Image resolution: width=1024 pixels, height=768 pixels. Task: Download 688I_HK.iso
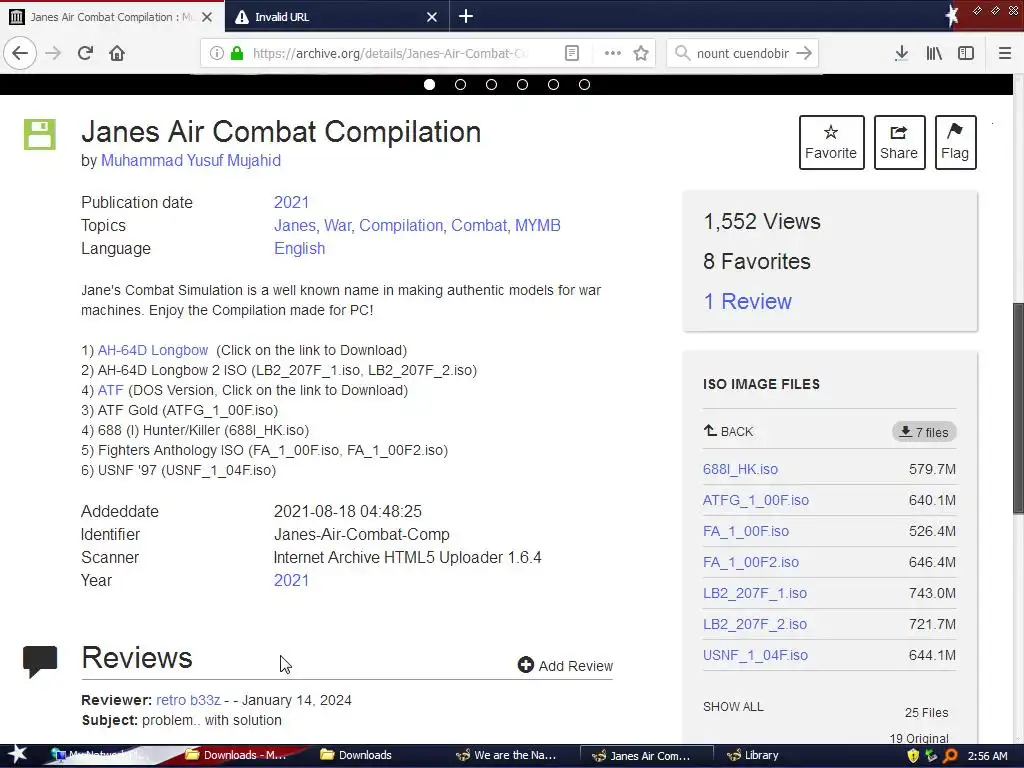740,470
